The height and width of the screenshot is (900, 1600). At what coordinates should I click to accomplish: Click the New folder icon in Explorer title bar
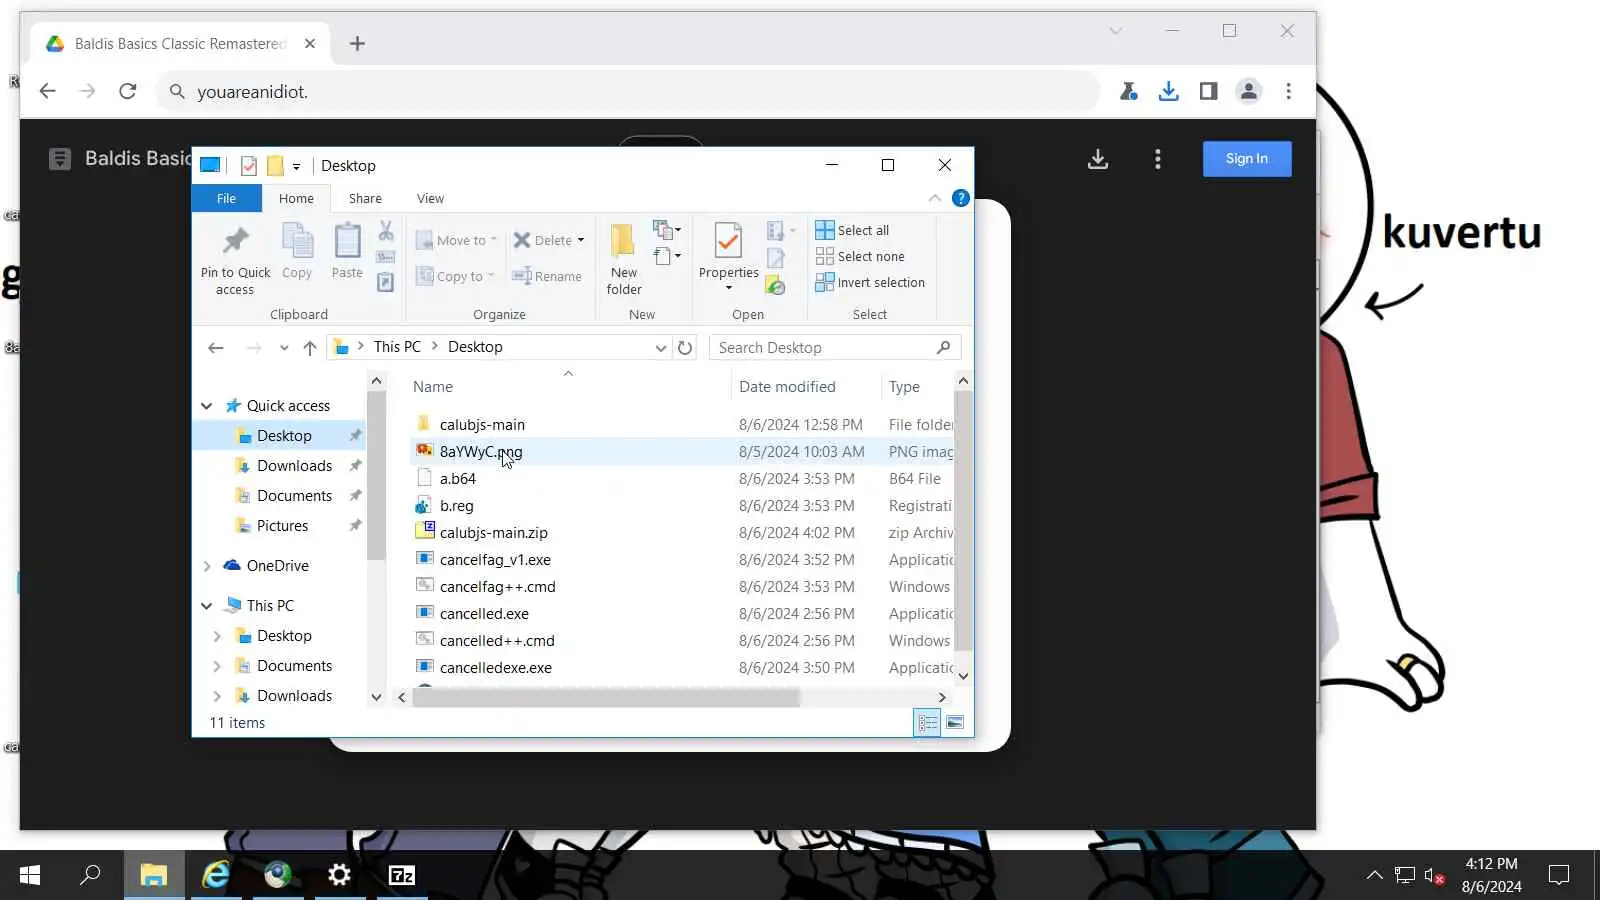pos(275,166)
